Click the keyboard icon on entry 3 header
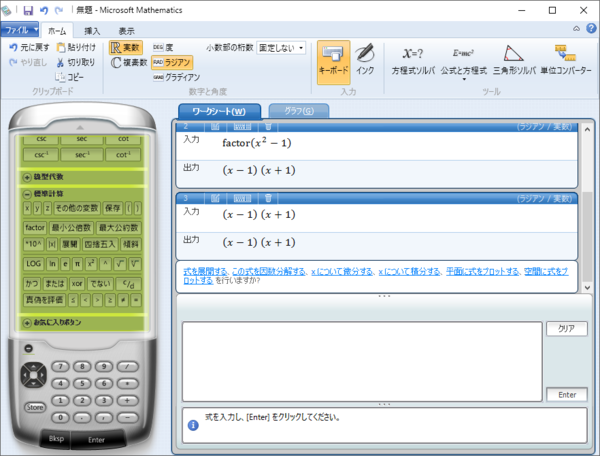The height and width of the screenshot is (456, 600). 242,198
